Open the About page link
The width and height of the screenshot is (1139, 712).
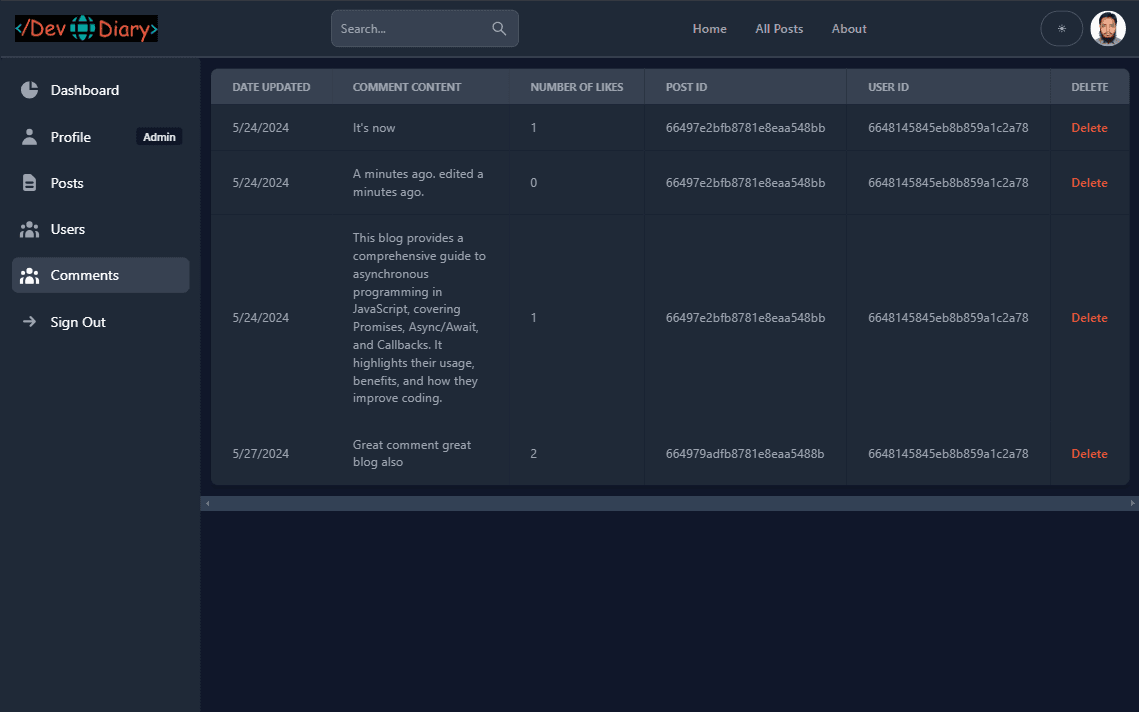(x=849, y=29)
